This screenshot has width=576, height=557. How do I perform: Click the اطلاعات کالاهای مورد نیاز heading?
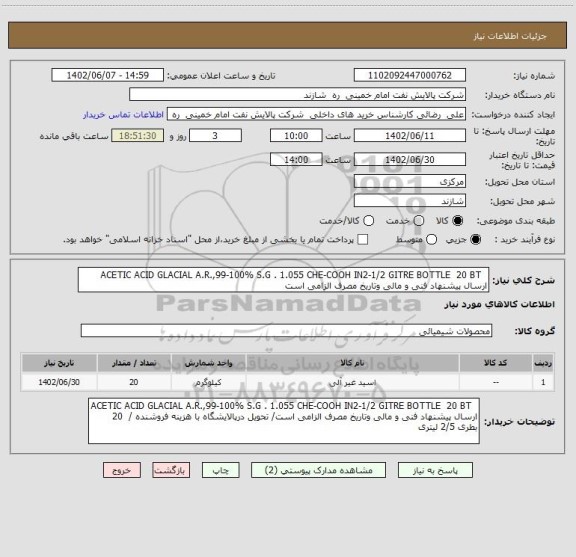tap(500, 305)
